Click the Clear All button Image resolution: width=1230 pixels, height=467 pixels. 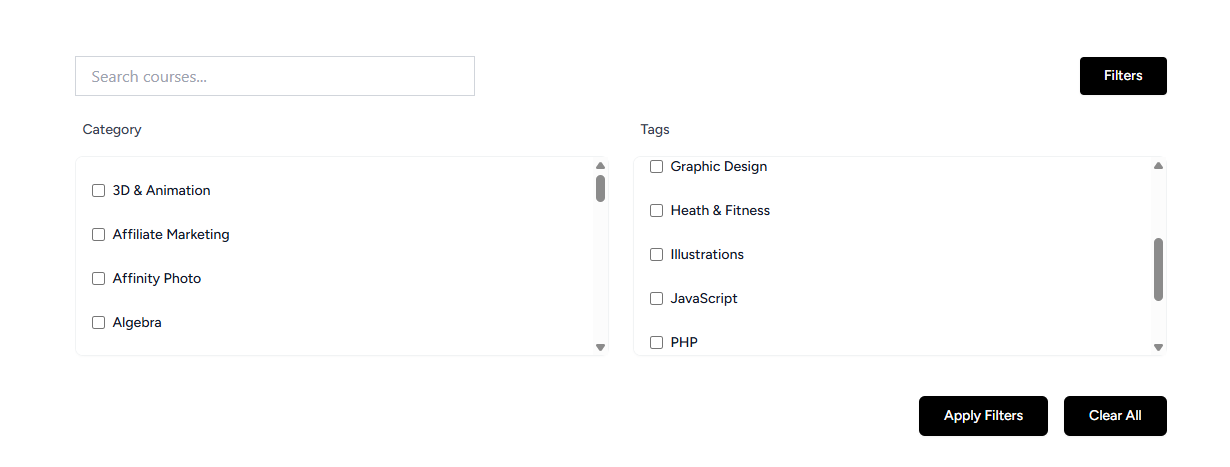click(x=1114, y=416)
